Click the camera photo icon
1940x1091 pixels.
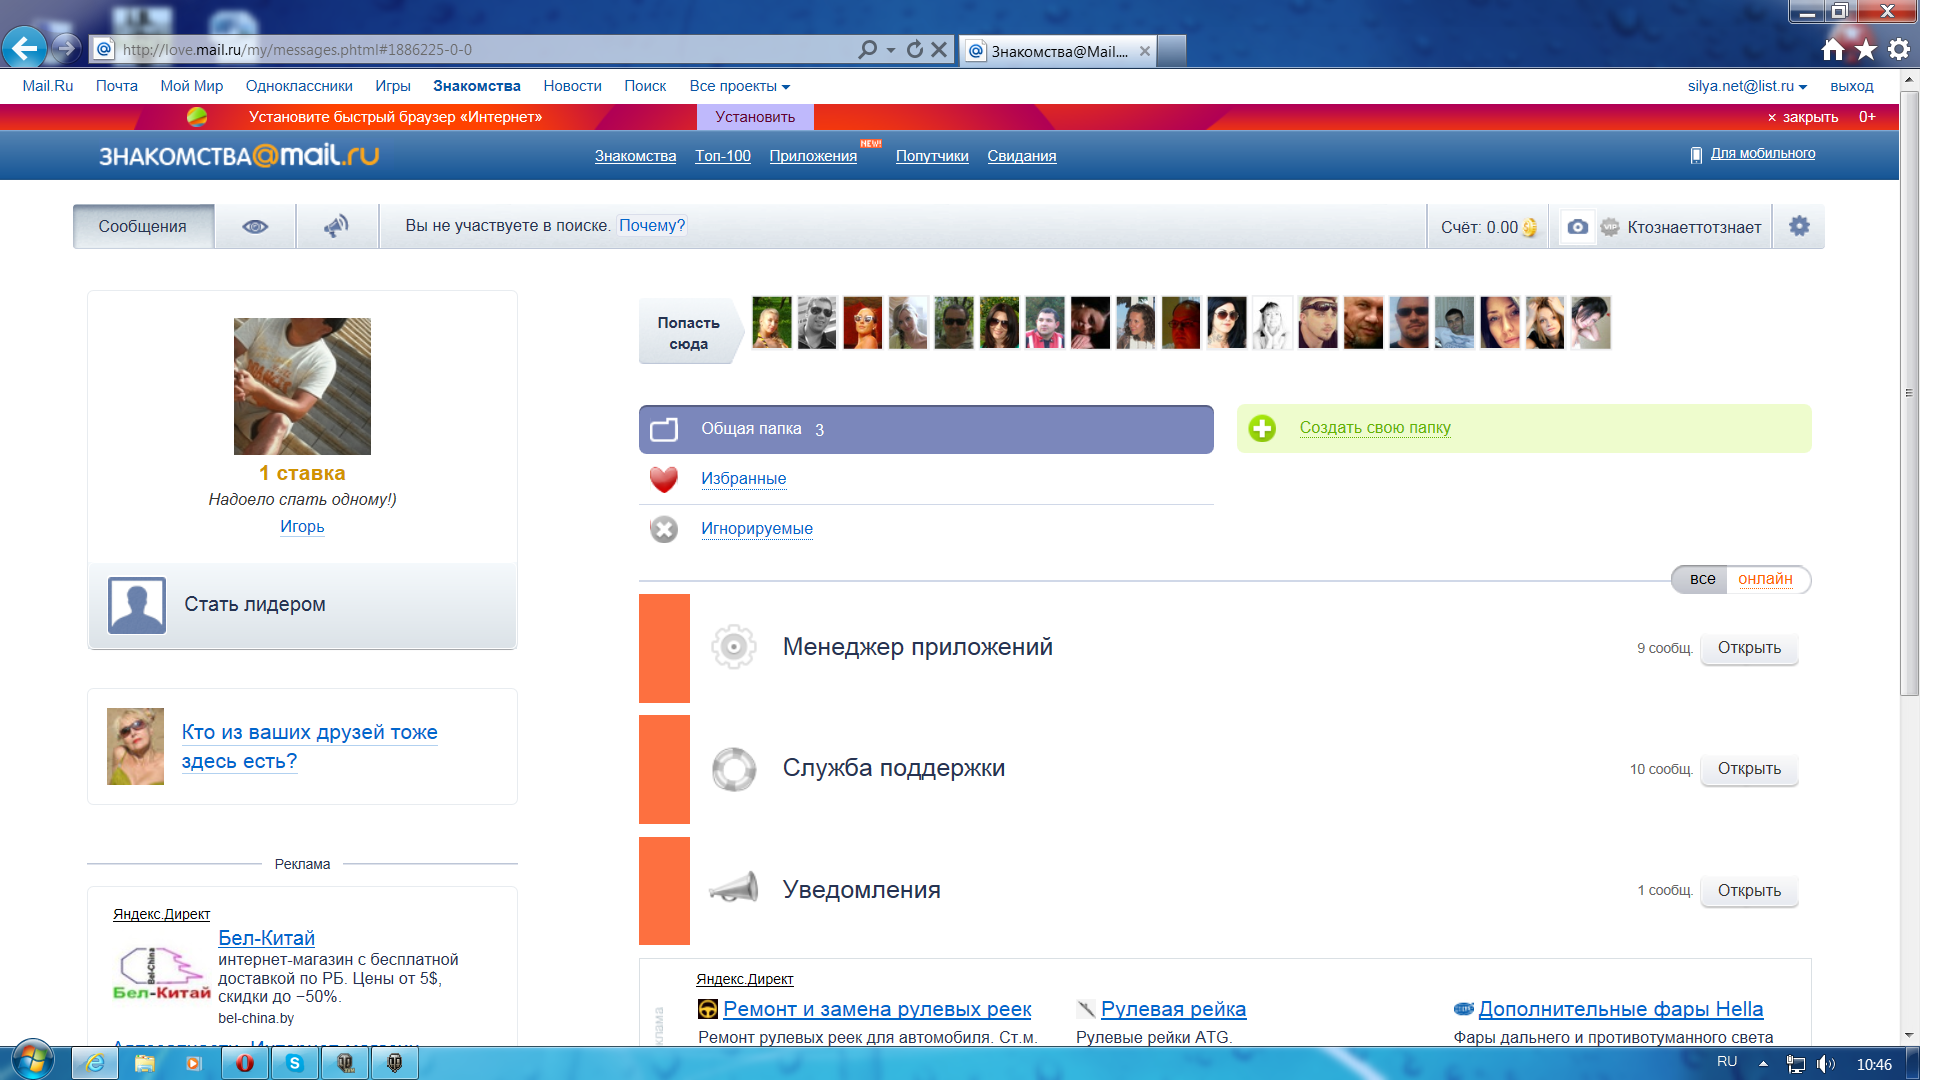point(1577,227)
